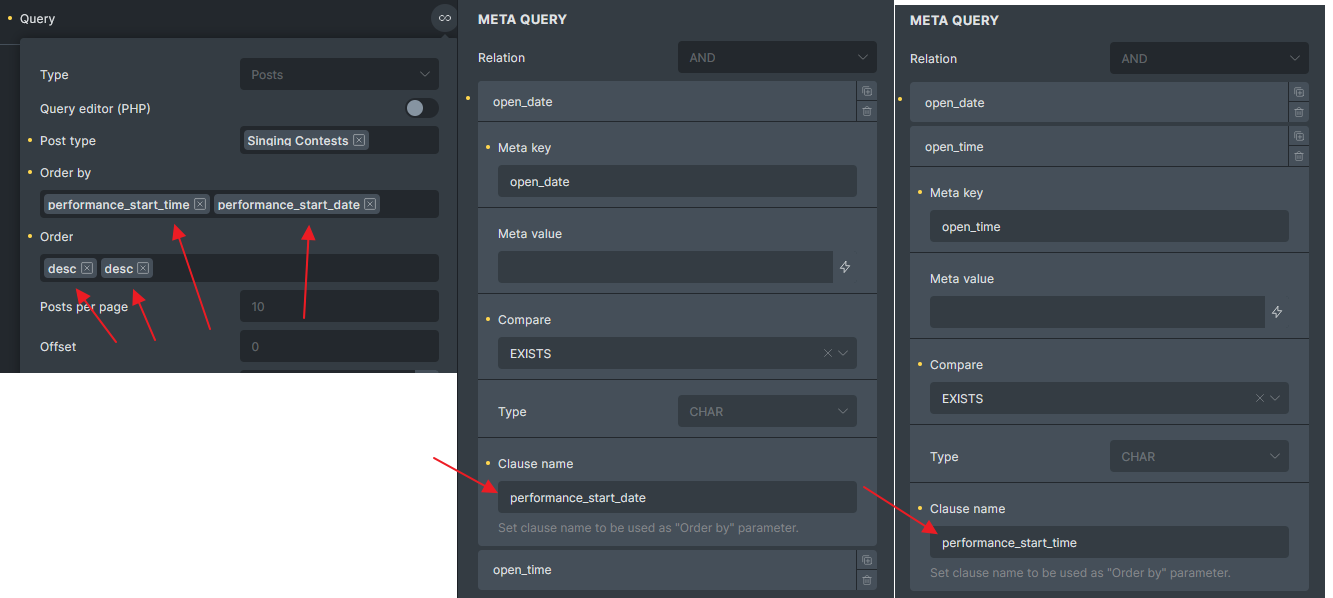Image resolution: width=1333 pixels, height=598 pixels.
Task: Remove the first desc order tag
Action: (87, 268)
